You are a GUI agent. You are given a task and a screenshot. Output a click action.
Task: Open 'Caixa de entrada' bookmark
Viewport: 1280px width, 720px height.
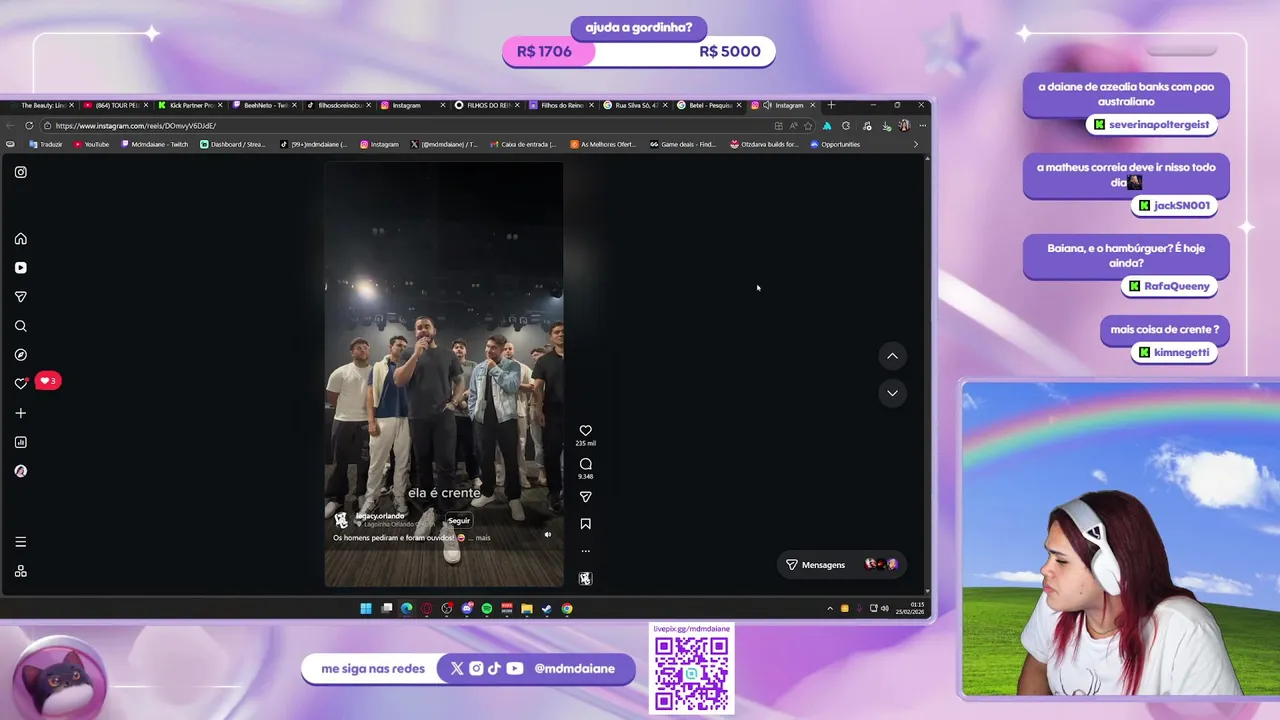[x=523, y=144]
